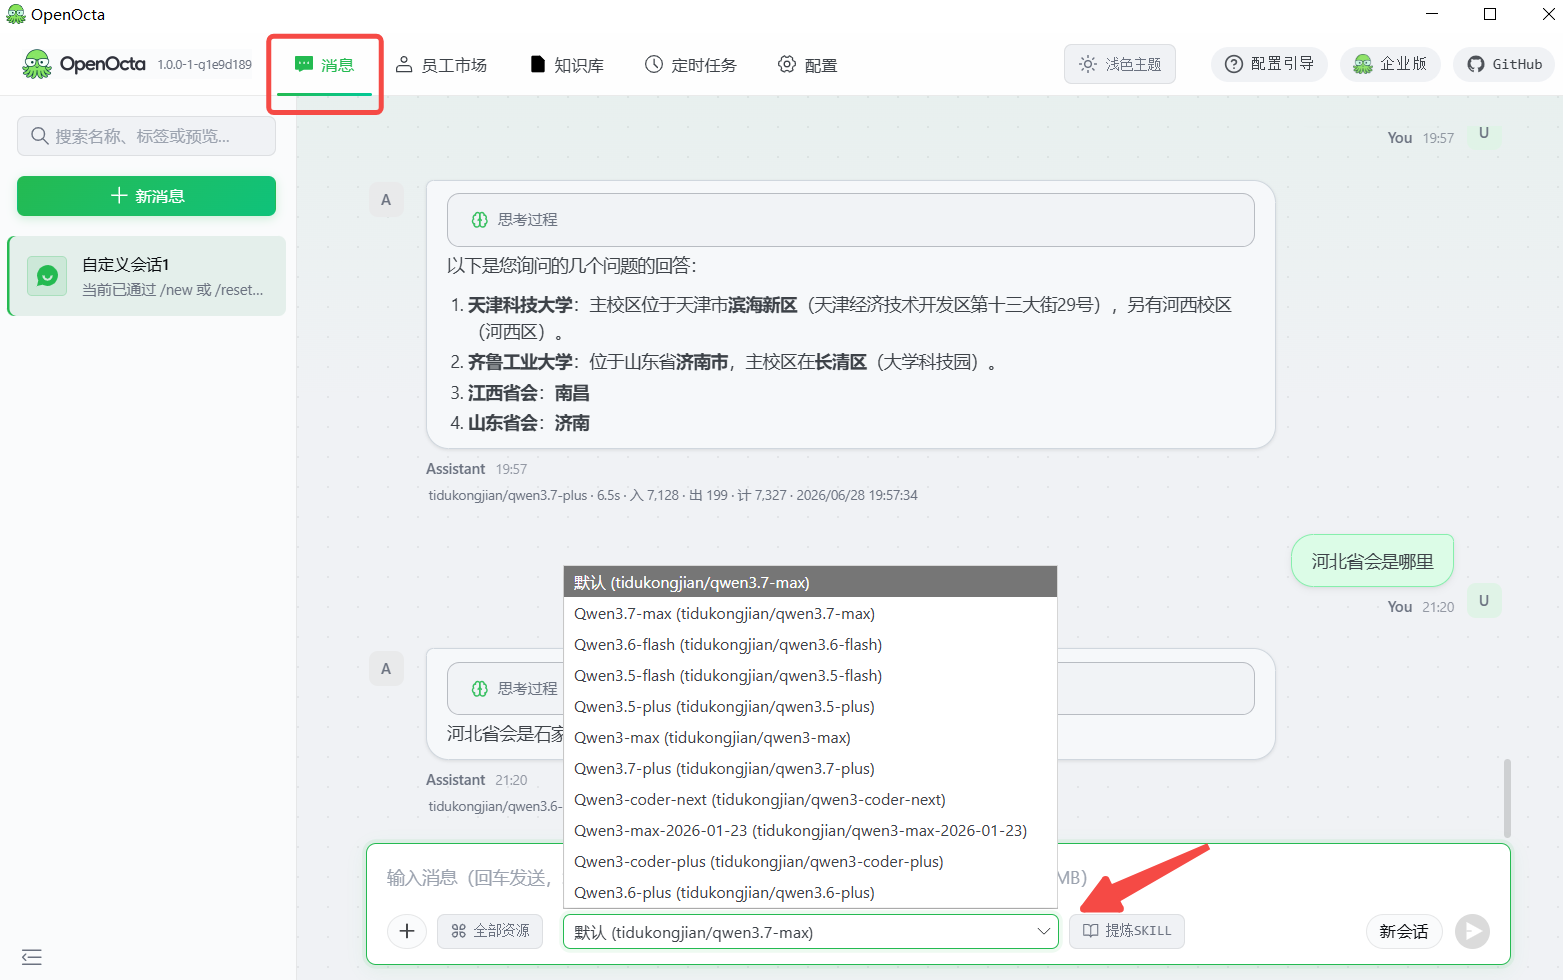This screenshot has height=980, width=1563.
Task: Open the 全部资源 resource selector
Action: click(x=490, y=931)
